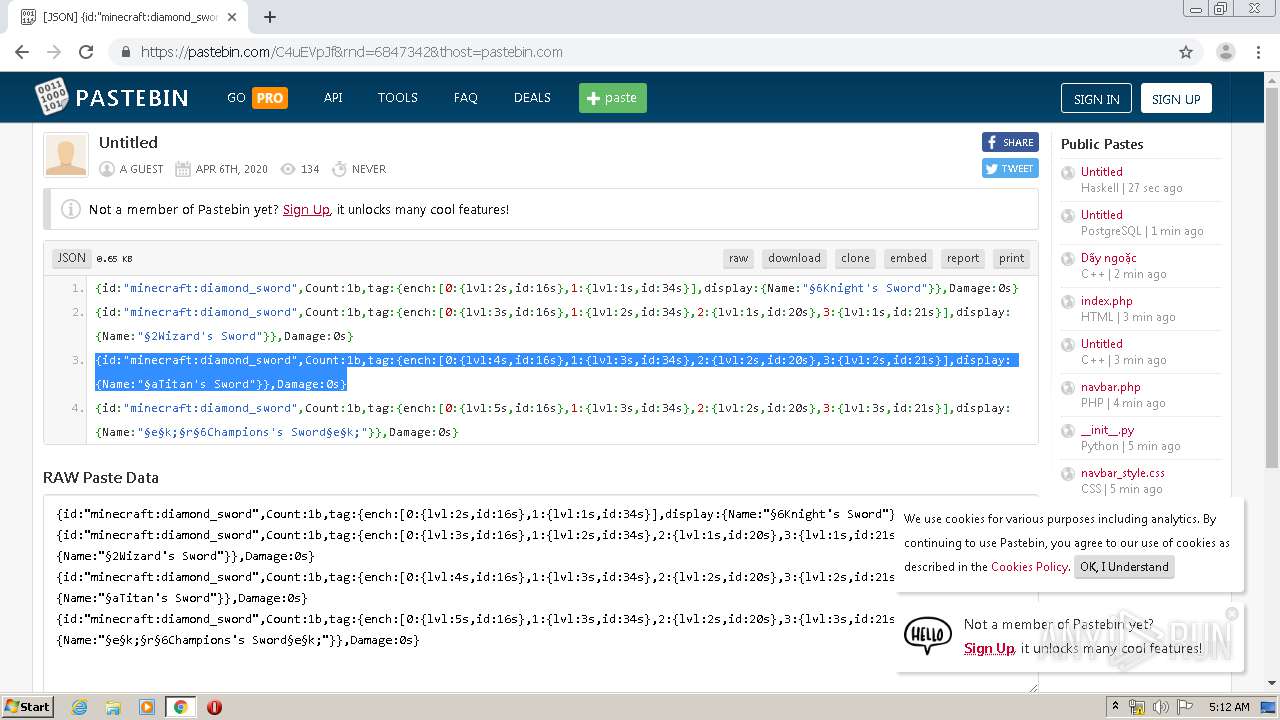Screen dimensions: 1280x720
Task: Click the globe icon beside navbar.php
Action: [1068, 388]
